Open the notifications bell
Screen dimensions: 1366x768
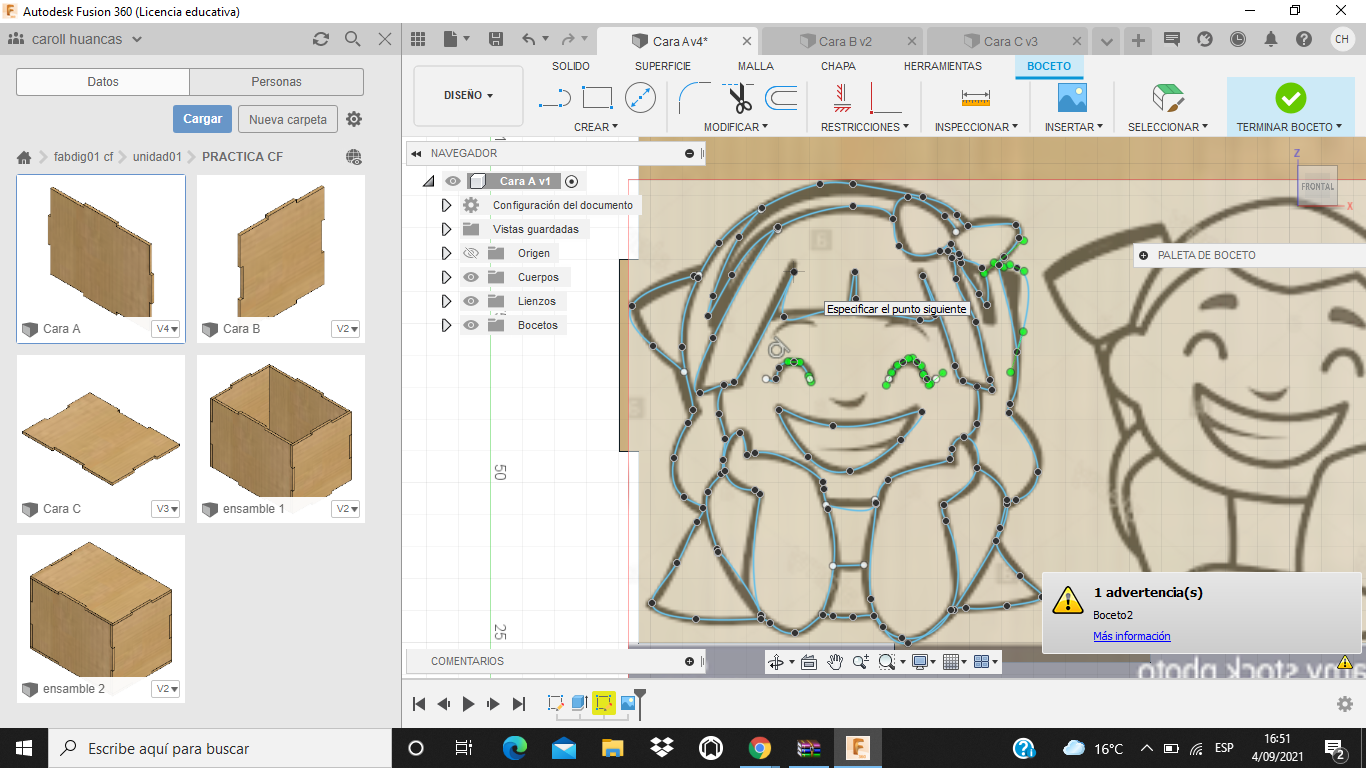coord(1271,39)
